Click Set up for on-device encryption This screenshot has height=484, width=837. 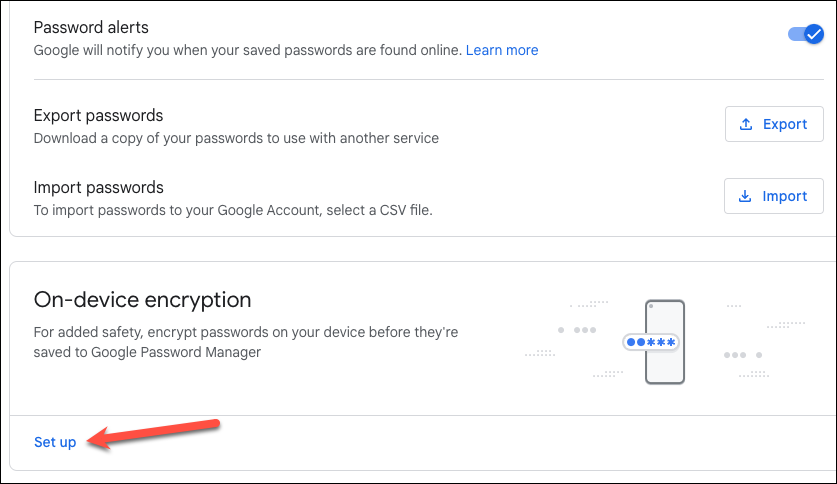click(55, 442)
